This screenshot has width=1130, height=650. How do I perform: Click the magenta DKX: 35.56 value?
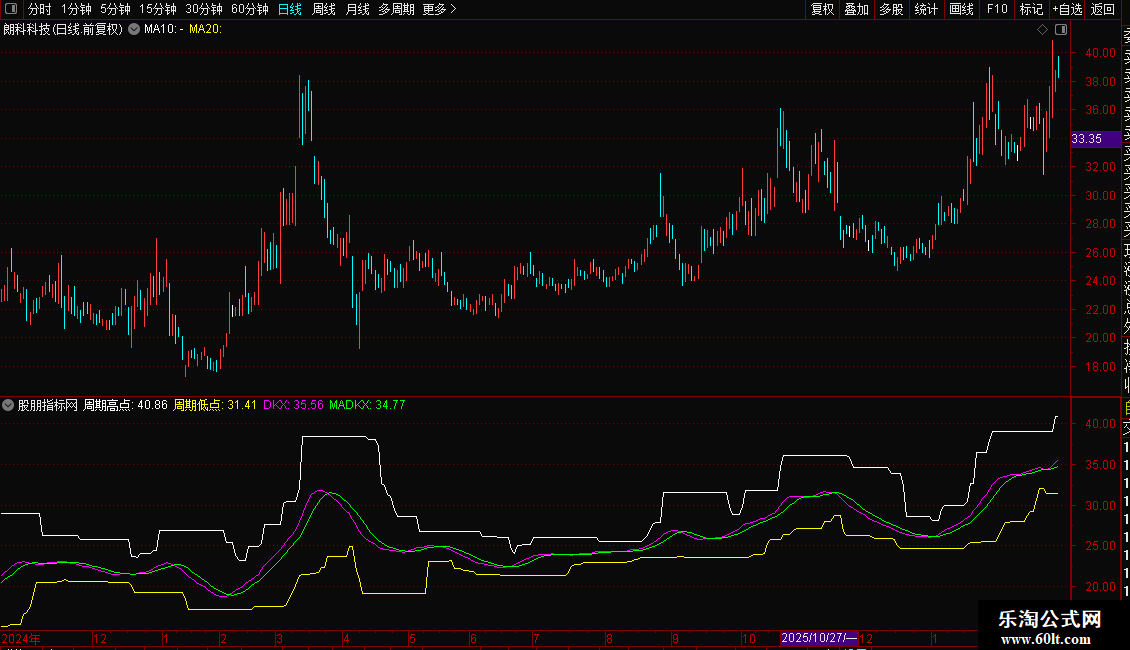point(293,405)
